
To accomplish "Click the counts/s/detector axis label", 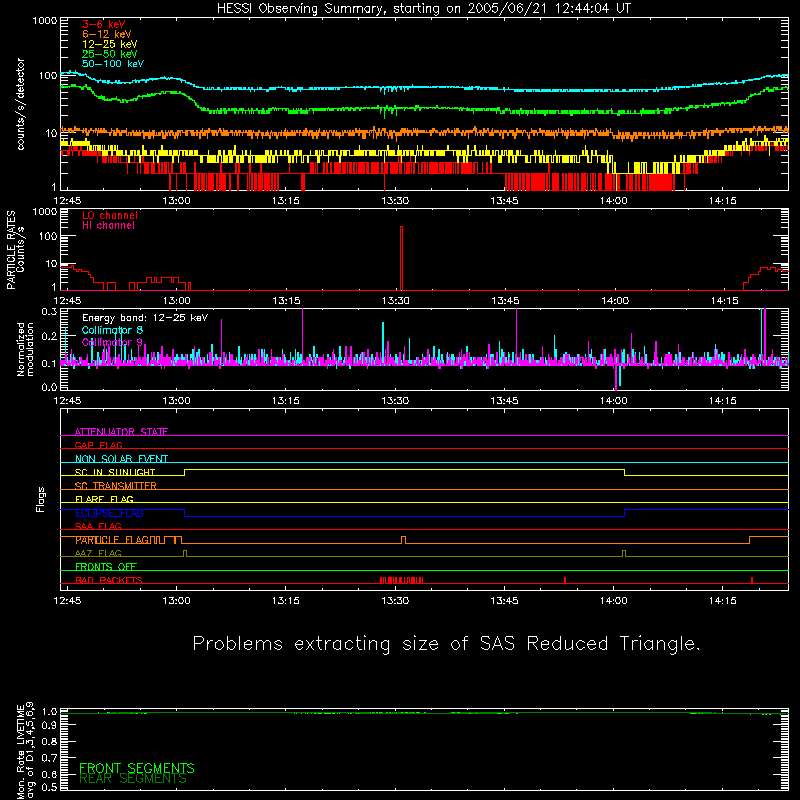I will [x=20, y=104].
